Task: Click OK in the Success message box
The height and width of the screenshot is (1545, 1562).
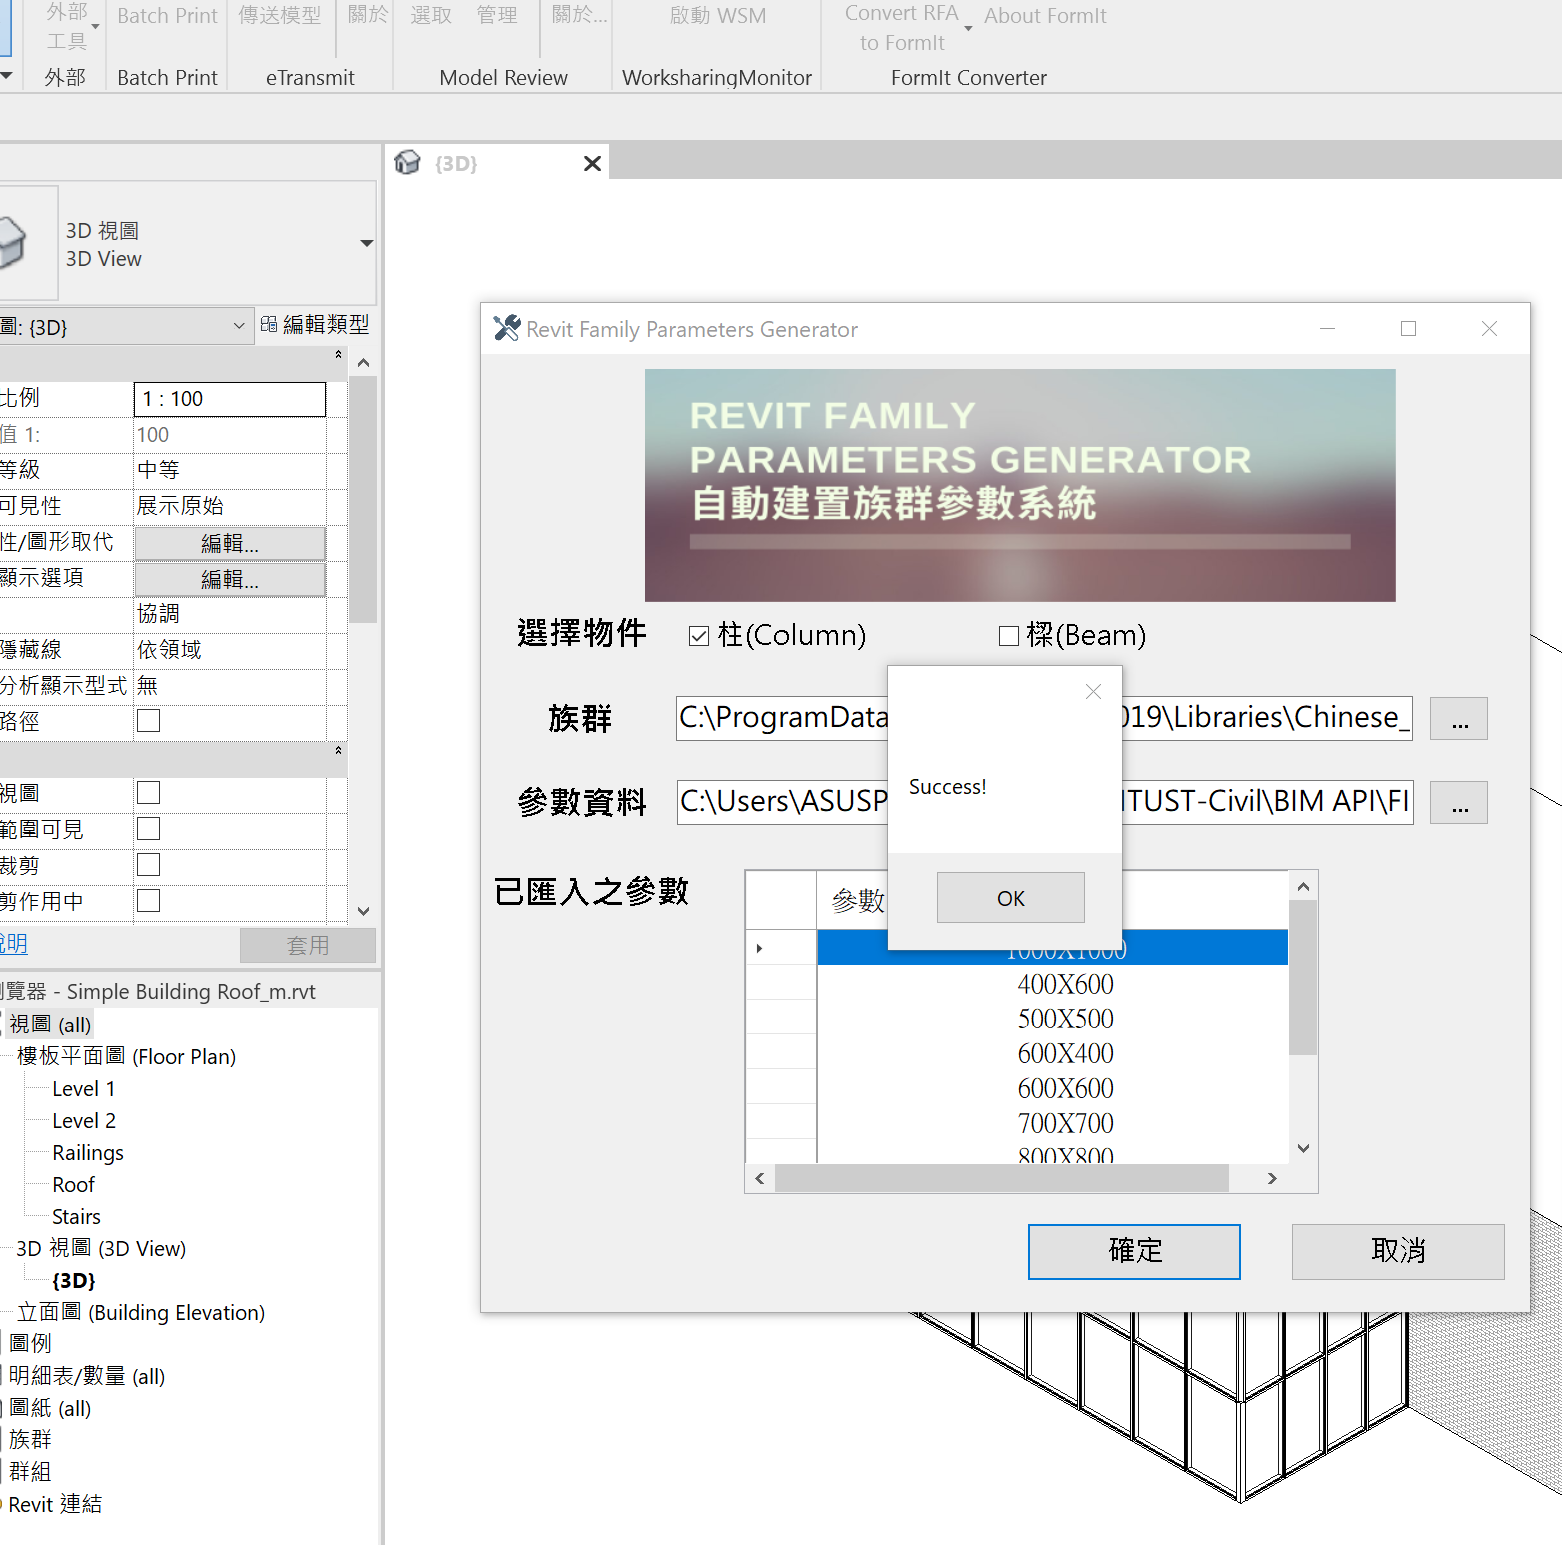Action: click(x=1010, y=897)
